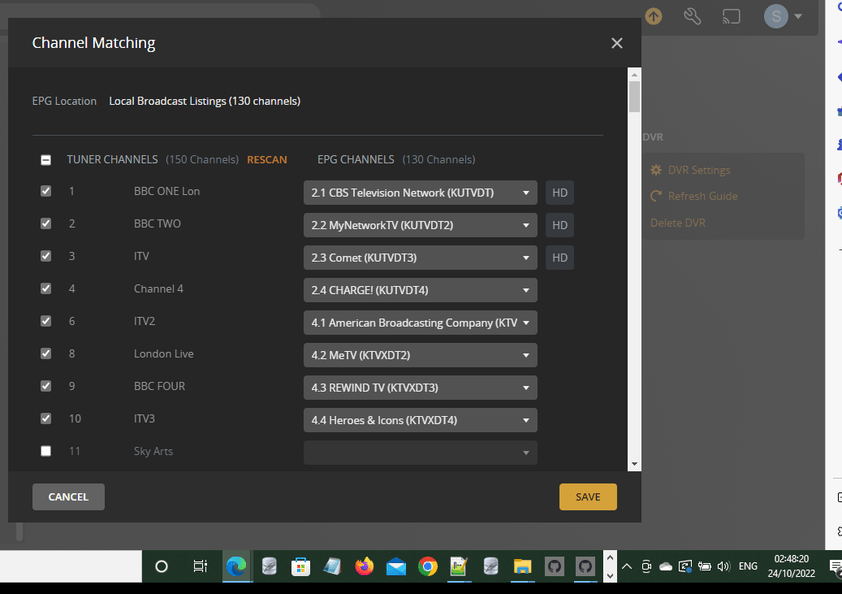The image size is (842, 594).
Task: Toggle HD for BBC TWO
Action: pyautogui.click(x=560, y=225)
